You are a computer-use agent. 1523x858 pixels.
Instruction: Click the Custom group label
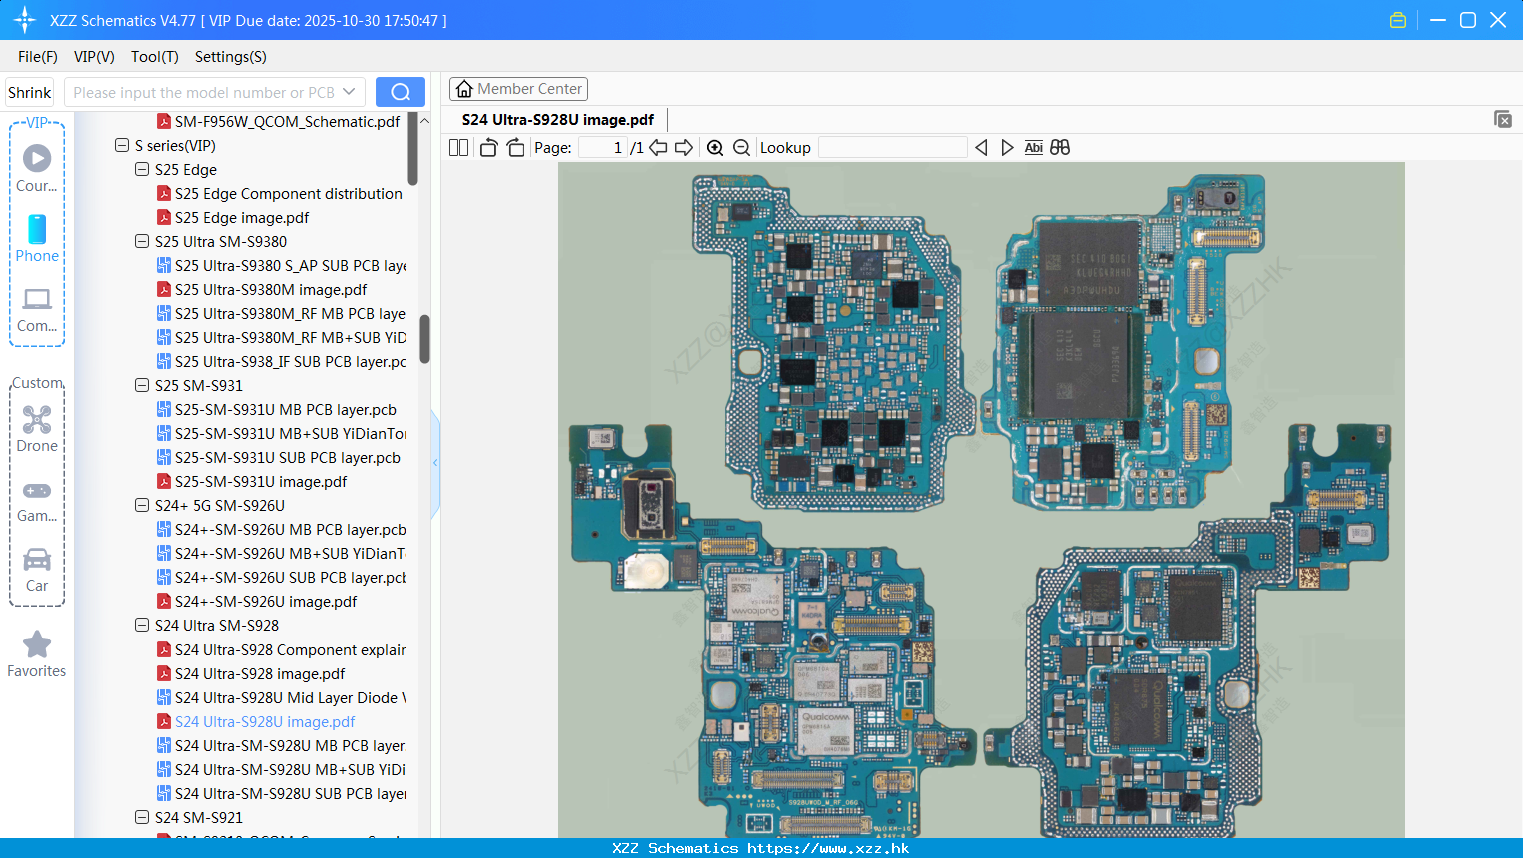coord(37,383)
